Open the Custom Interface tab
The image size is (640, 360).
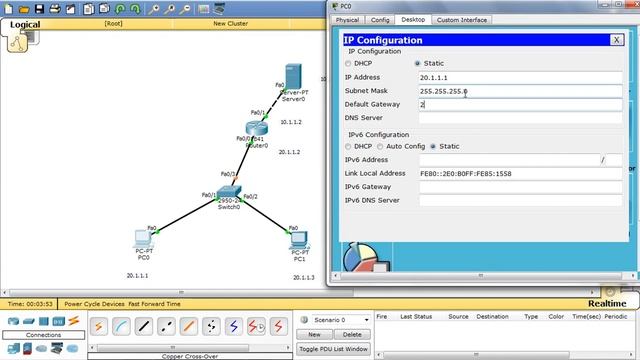point(462,20)
